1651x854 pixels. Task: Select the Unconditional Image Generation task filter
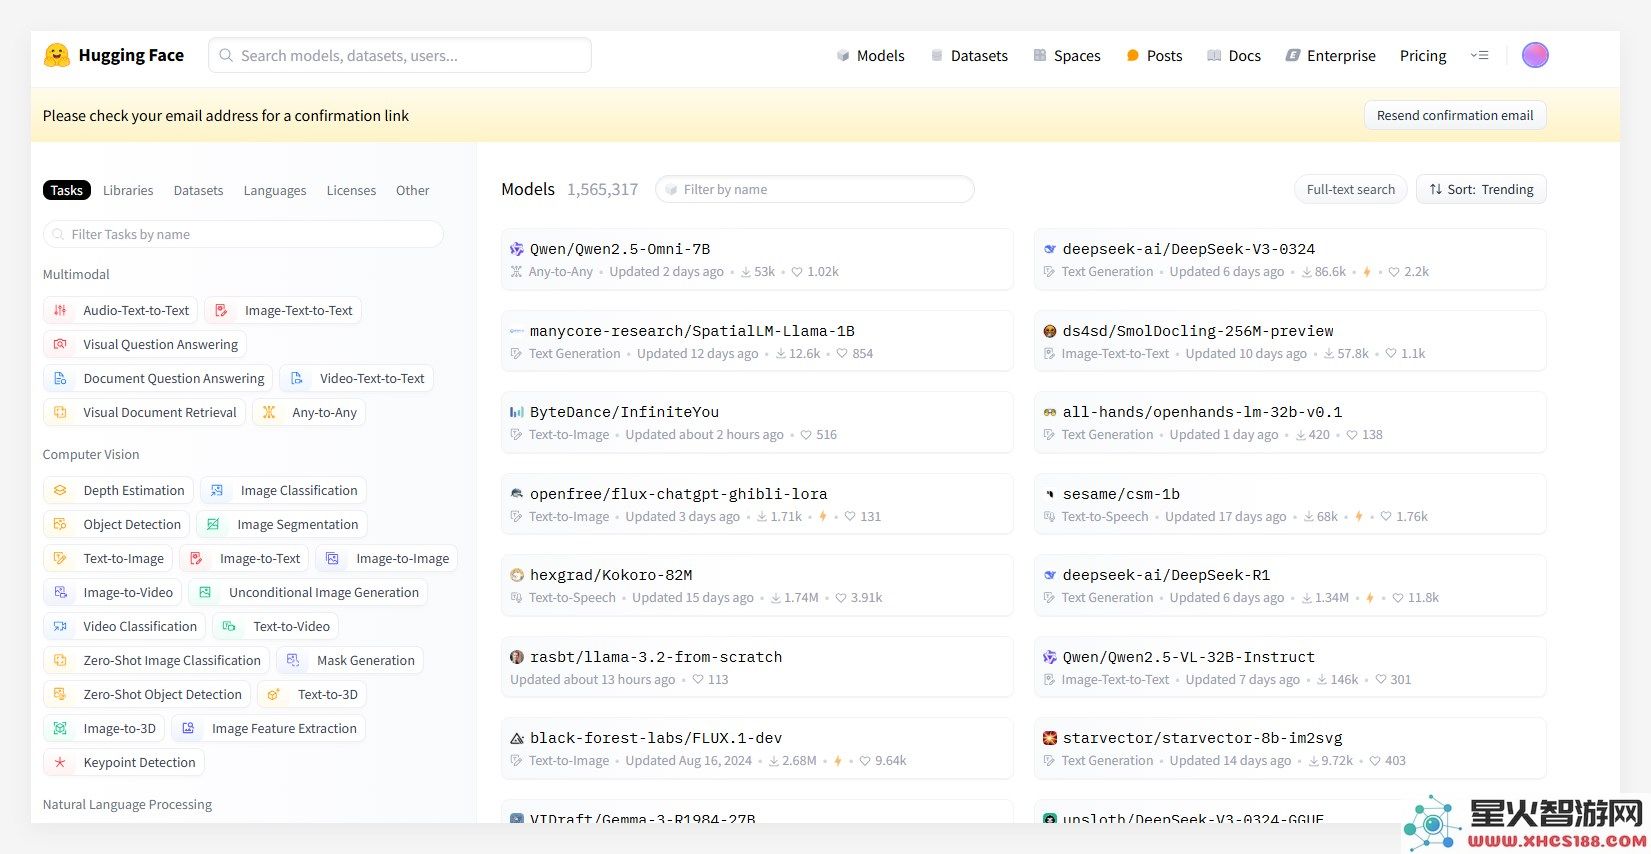308,592
